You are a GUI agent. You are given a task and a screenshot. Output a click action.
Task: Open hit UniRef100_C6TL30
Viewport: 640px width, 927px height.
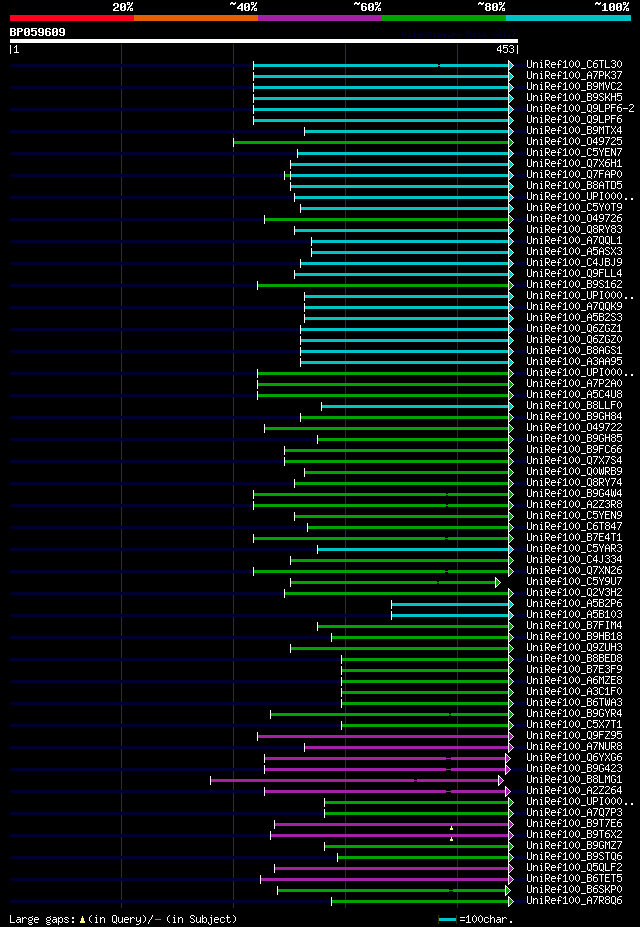coord(574,64)
